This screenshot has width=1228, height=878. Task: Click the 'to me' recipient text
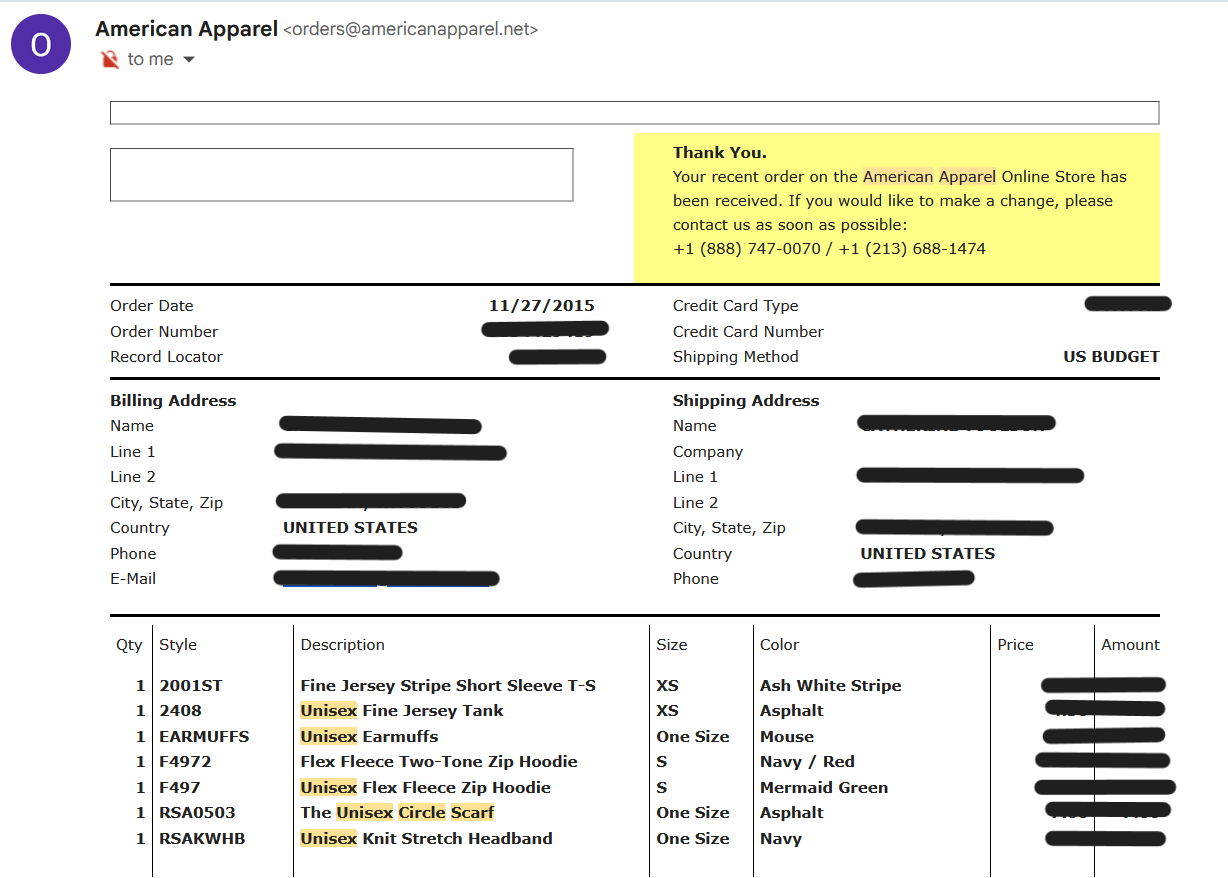151,60
